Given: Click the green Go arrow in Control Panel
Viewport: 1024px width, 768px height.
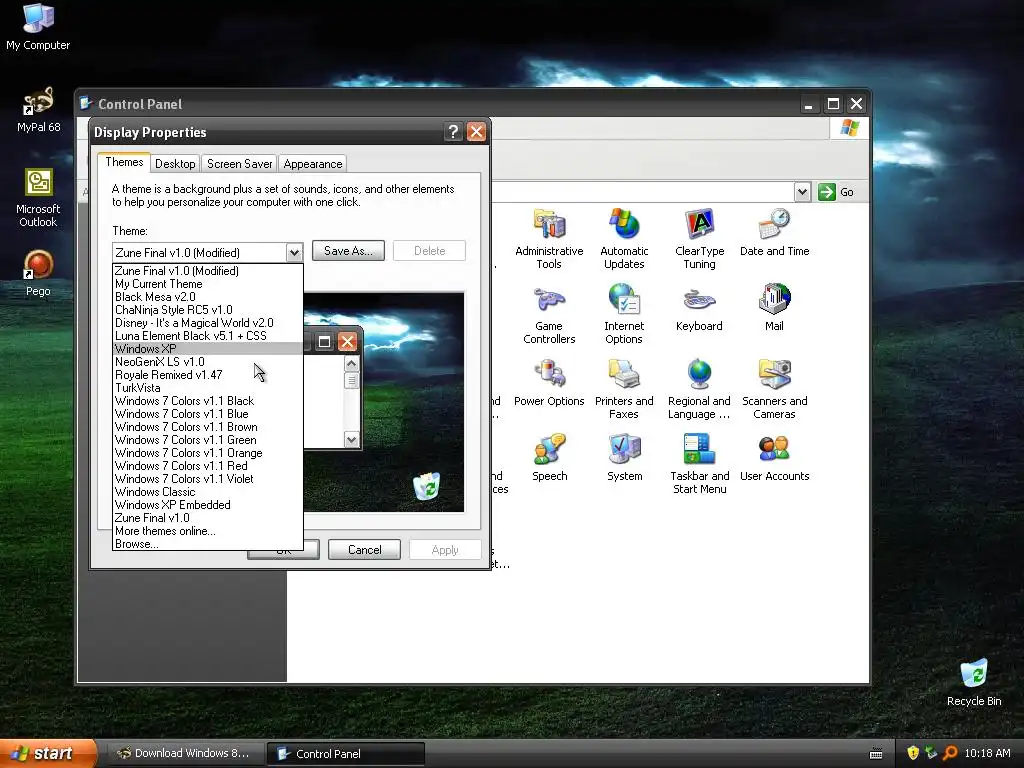Looking at the screenshot, I should 827,192.
